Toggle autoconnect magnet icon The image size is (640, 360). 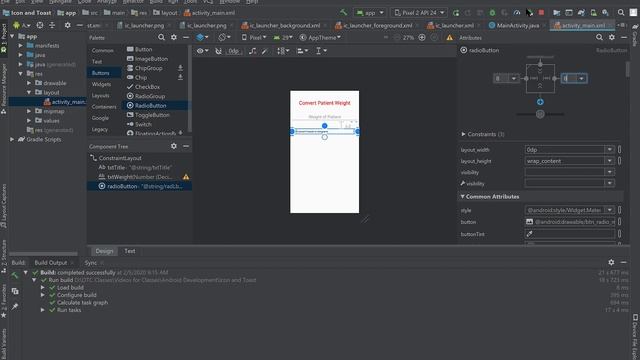pos(218,51)
